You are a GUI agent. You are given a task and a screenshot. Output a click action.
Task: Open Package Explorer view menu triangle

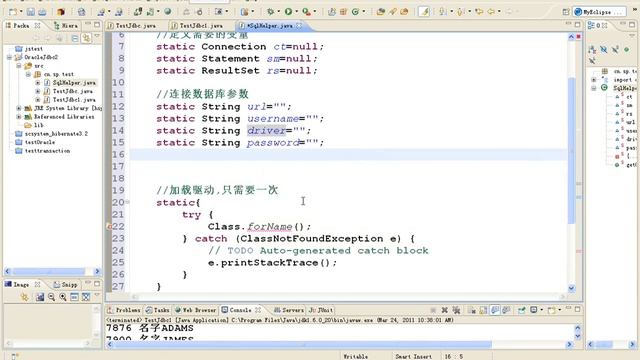click(97, 37)
